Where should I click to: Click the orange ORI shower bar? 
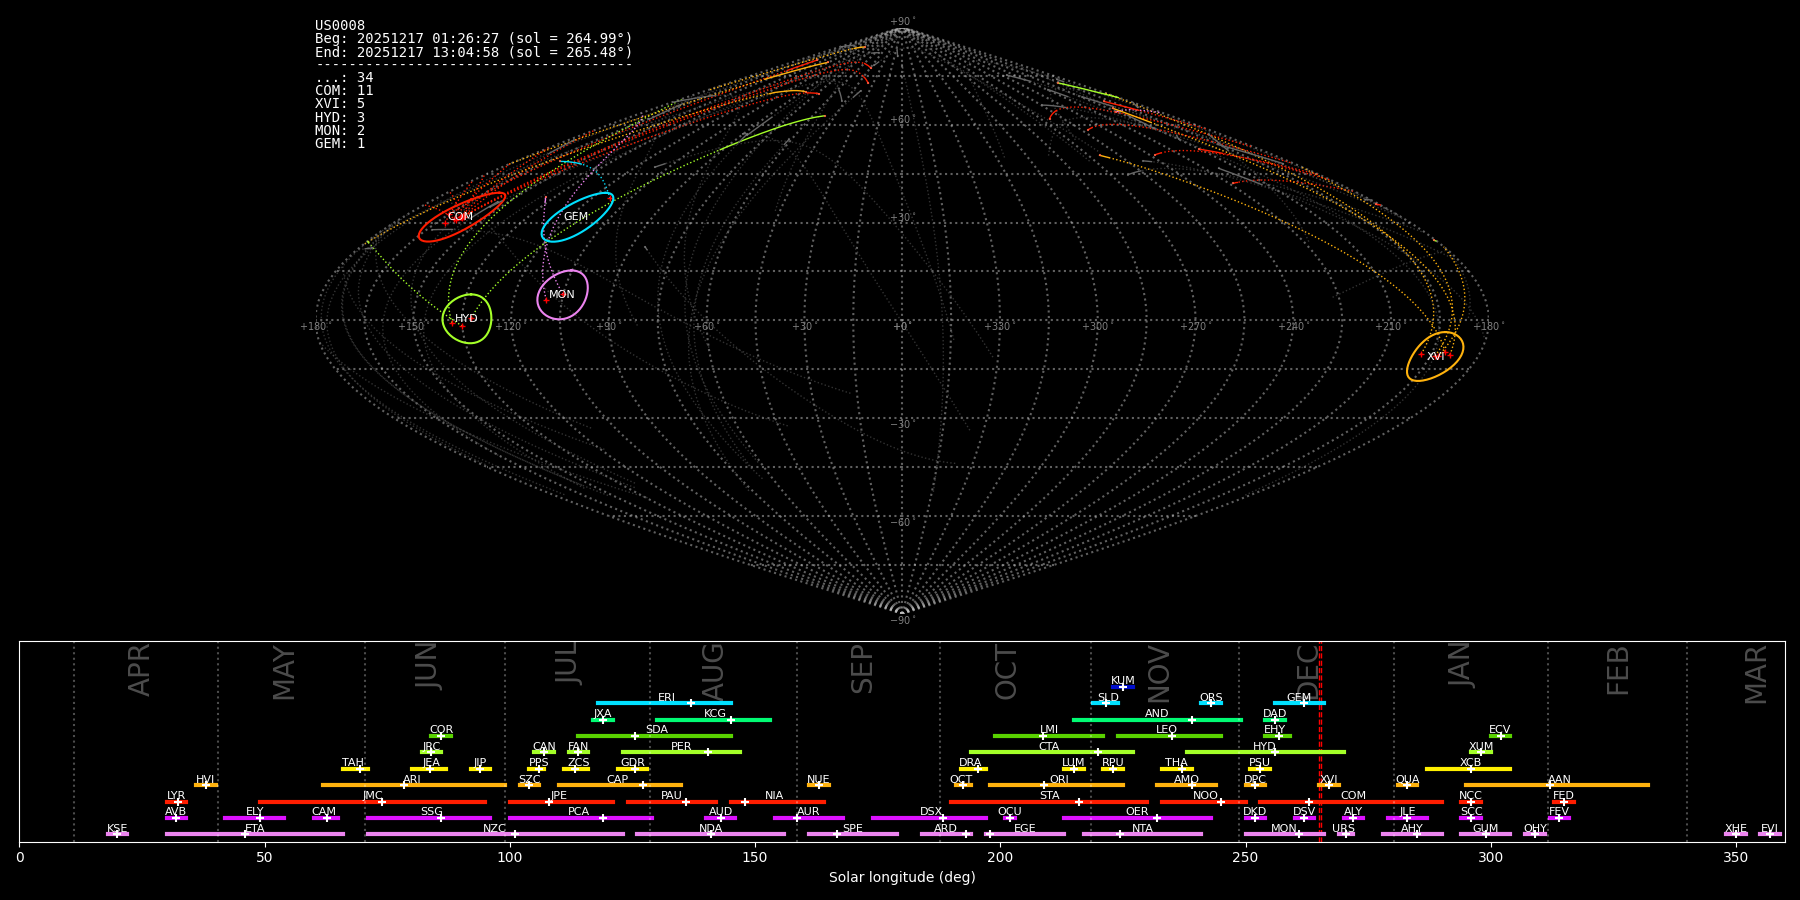tap(1057, 785)
